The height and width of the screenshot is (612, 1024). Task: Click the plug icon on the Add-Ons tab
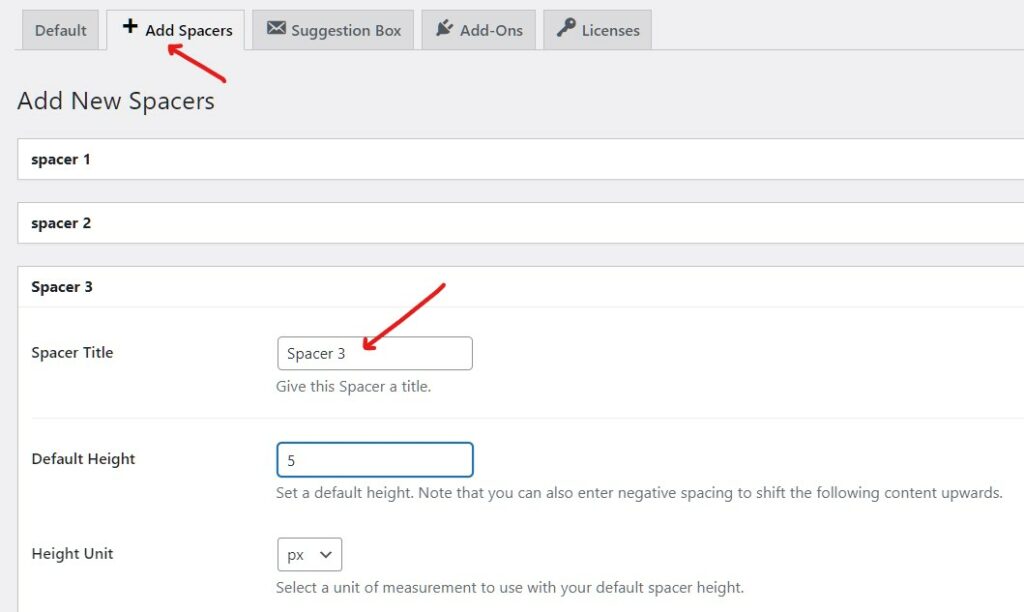(442, 29)
